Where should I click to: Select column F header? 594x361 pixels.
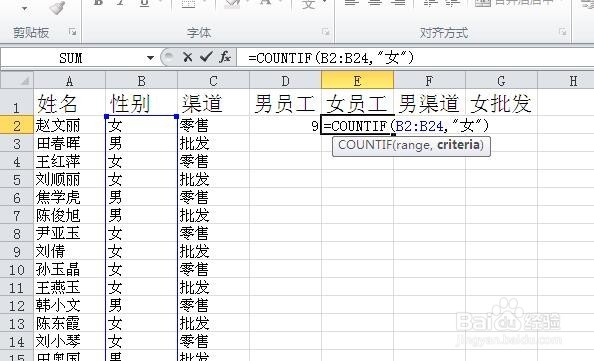(429, 80)
